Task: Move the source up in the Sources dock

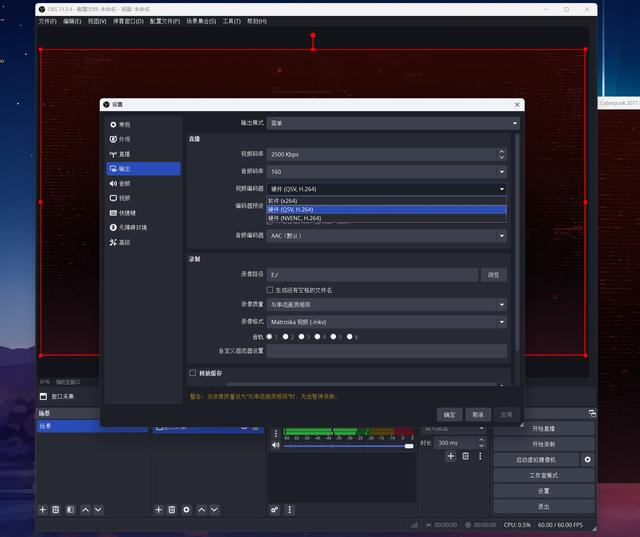Action: tap(202, 510)
